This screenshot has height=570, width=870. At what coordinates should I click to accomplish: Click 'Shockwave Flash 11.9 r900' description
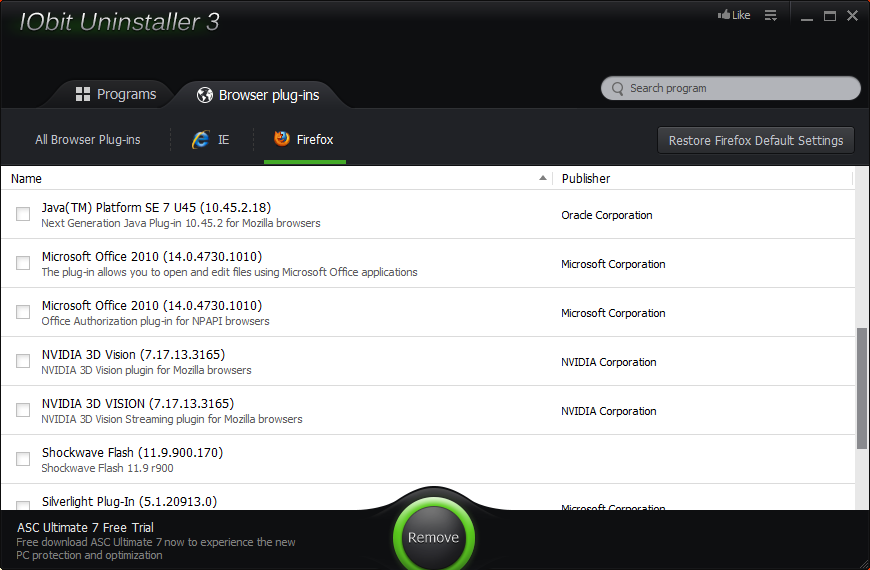point(108,468)
